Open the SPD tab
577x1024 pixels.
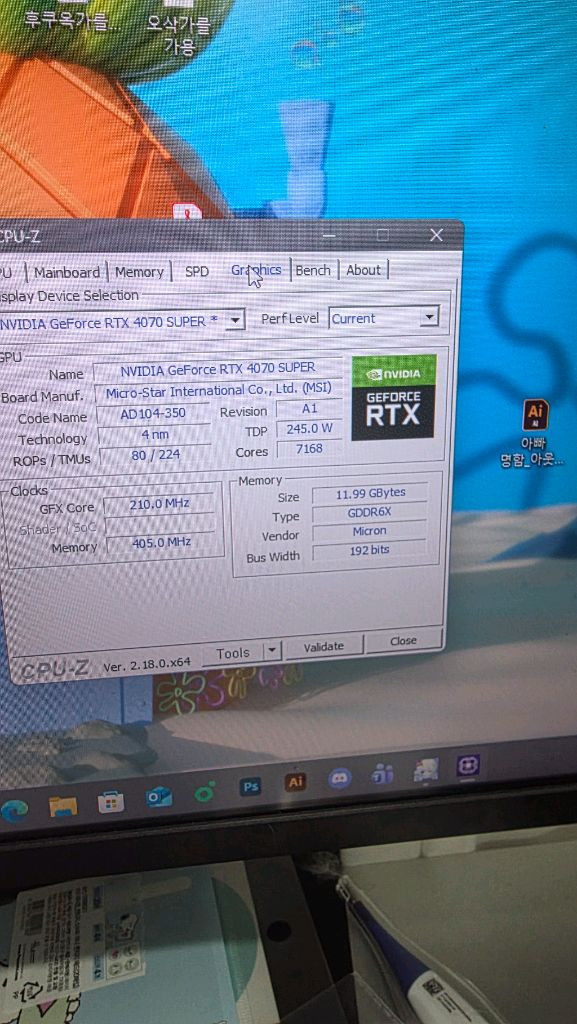coord(196,271)
